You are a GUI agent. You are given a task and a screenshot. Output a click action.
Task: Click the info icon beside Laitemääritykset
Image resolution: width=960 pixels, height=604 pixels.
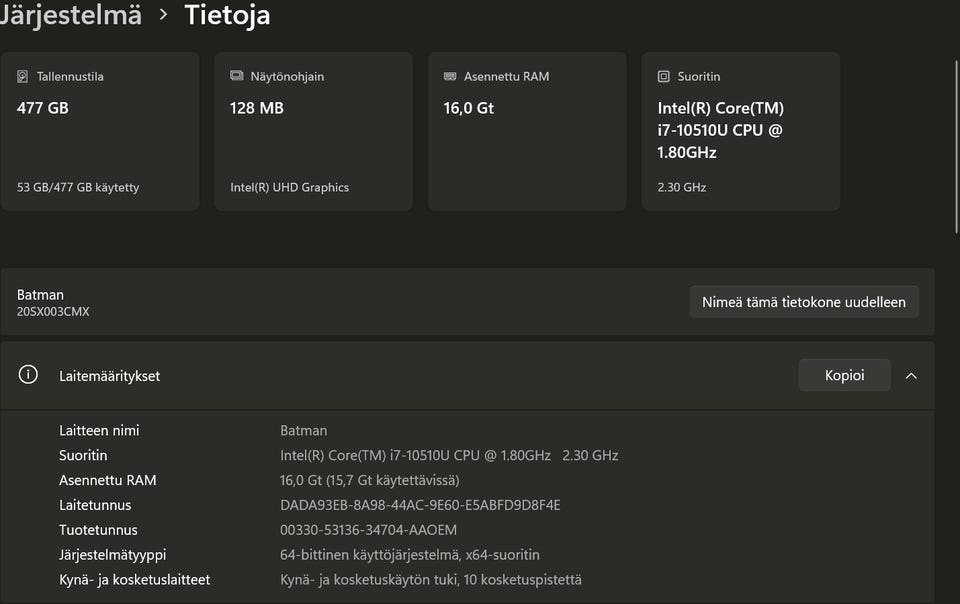[28, 375]
